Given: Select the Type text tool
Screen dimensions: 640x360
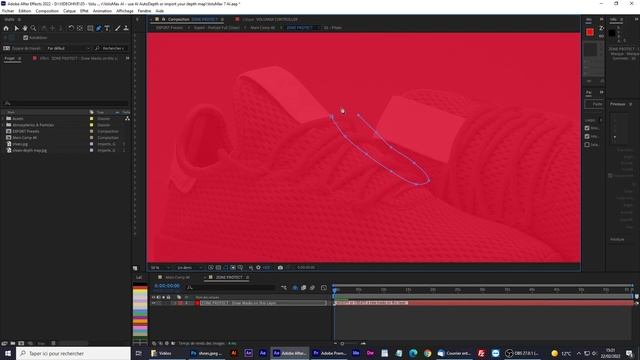Looking at the screenshot, I should (107, 28).
